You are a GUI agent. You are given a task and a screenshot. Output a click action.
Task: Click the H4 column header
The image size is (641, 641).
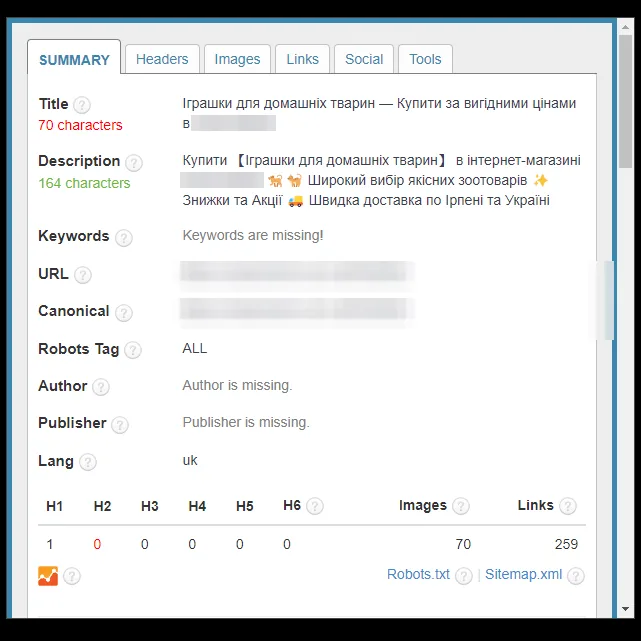click(x=197, y=506)
